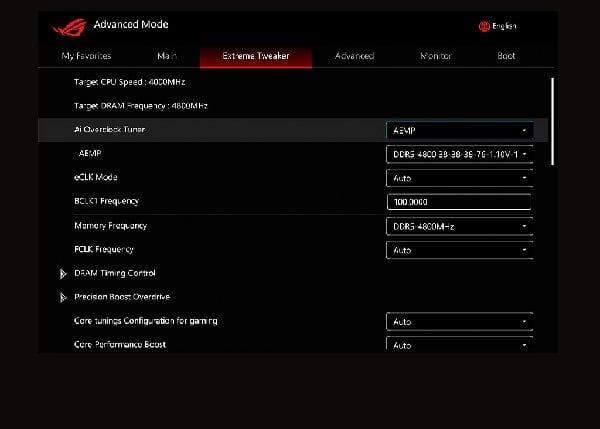The width and height of the screenshot is (600, 429).
Task: Click the Core Performance Boost label
Action: 120,344
